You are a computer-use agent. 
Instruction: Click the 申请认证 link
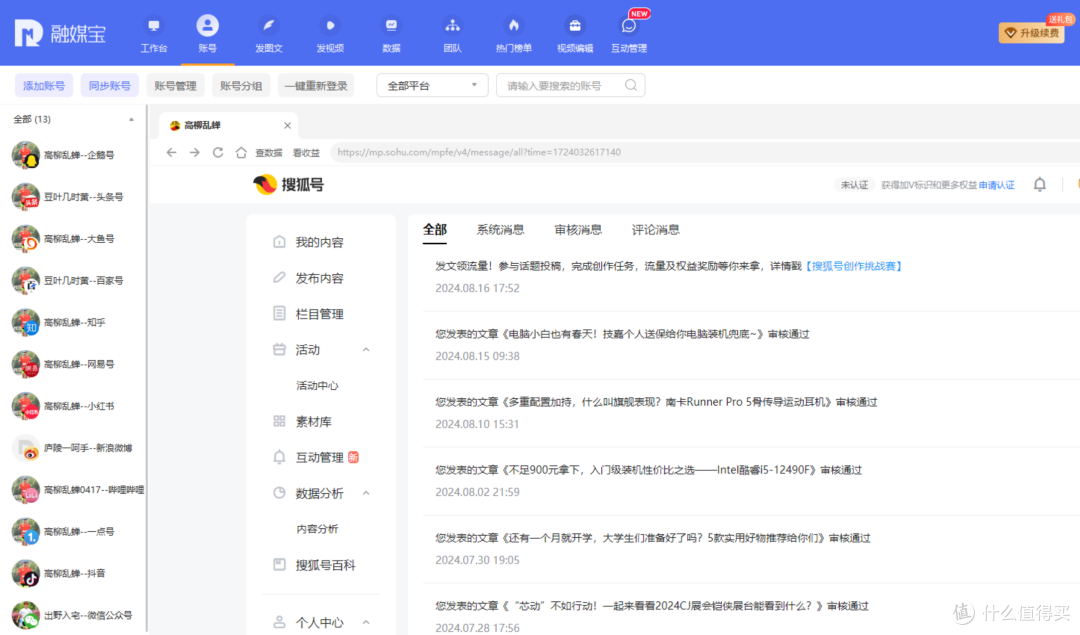click(x=996, y=185)
